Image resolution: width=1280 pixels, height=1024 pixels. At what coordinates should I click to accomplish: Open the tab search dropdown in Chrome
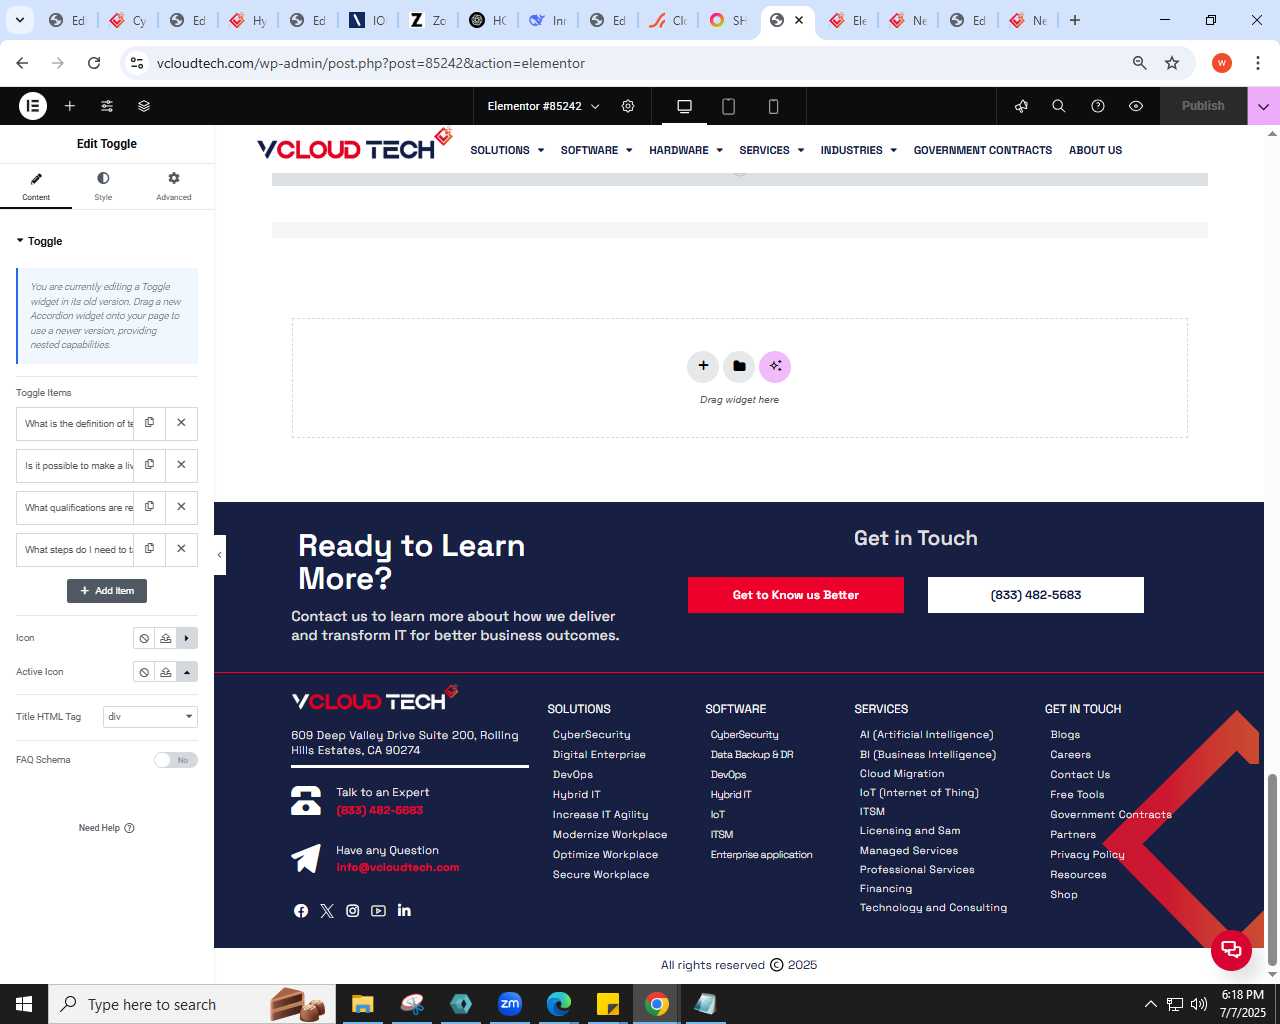pos(20,20)
